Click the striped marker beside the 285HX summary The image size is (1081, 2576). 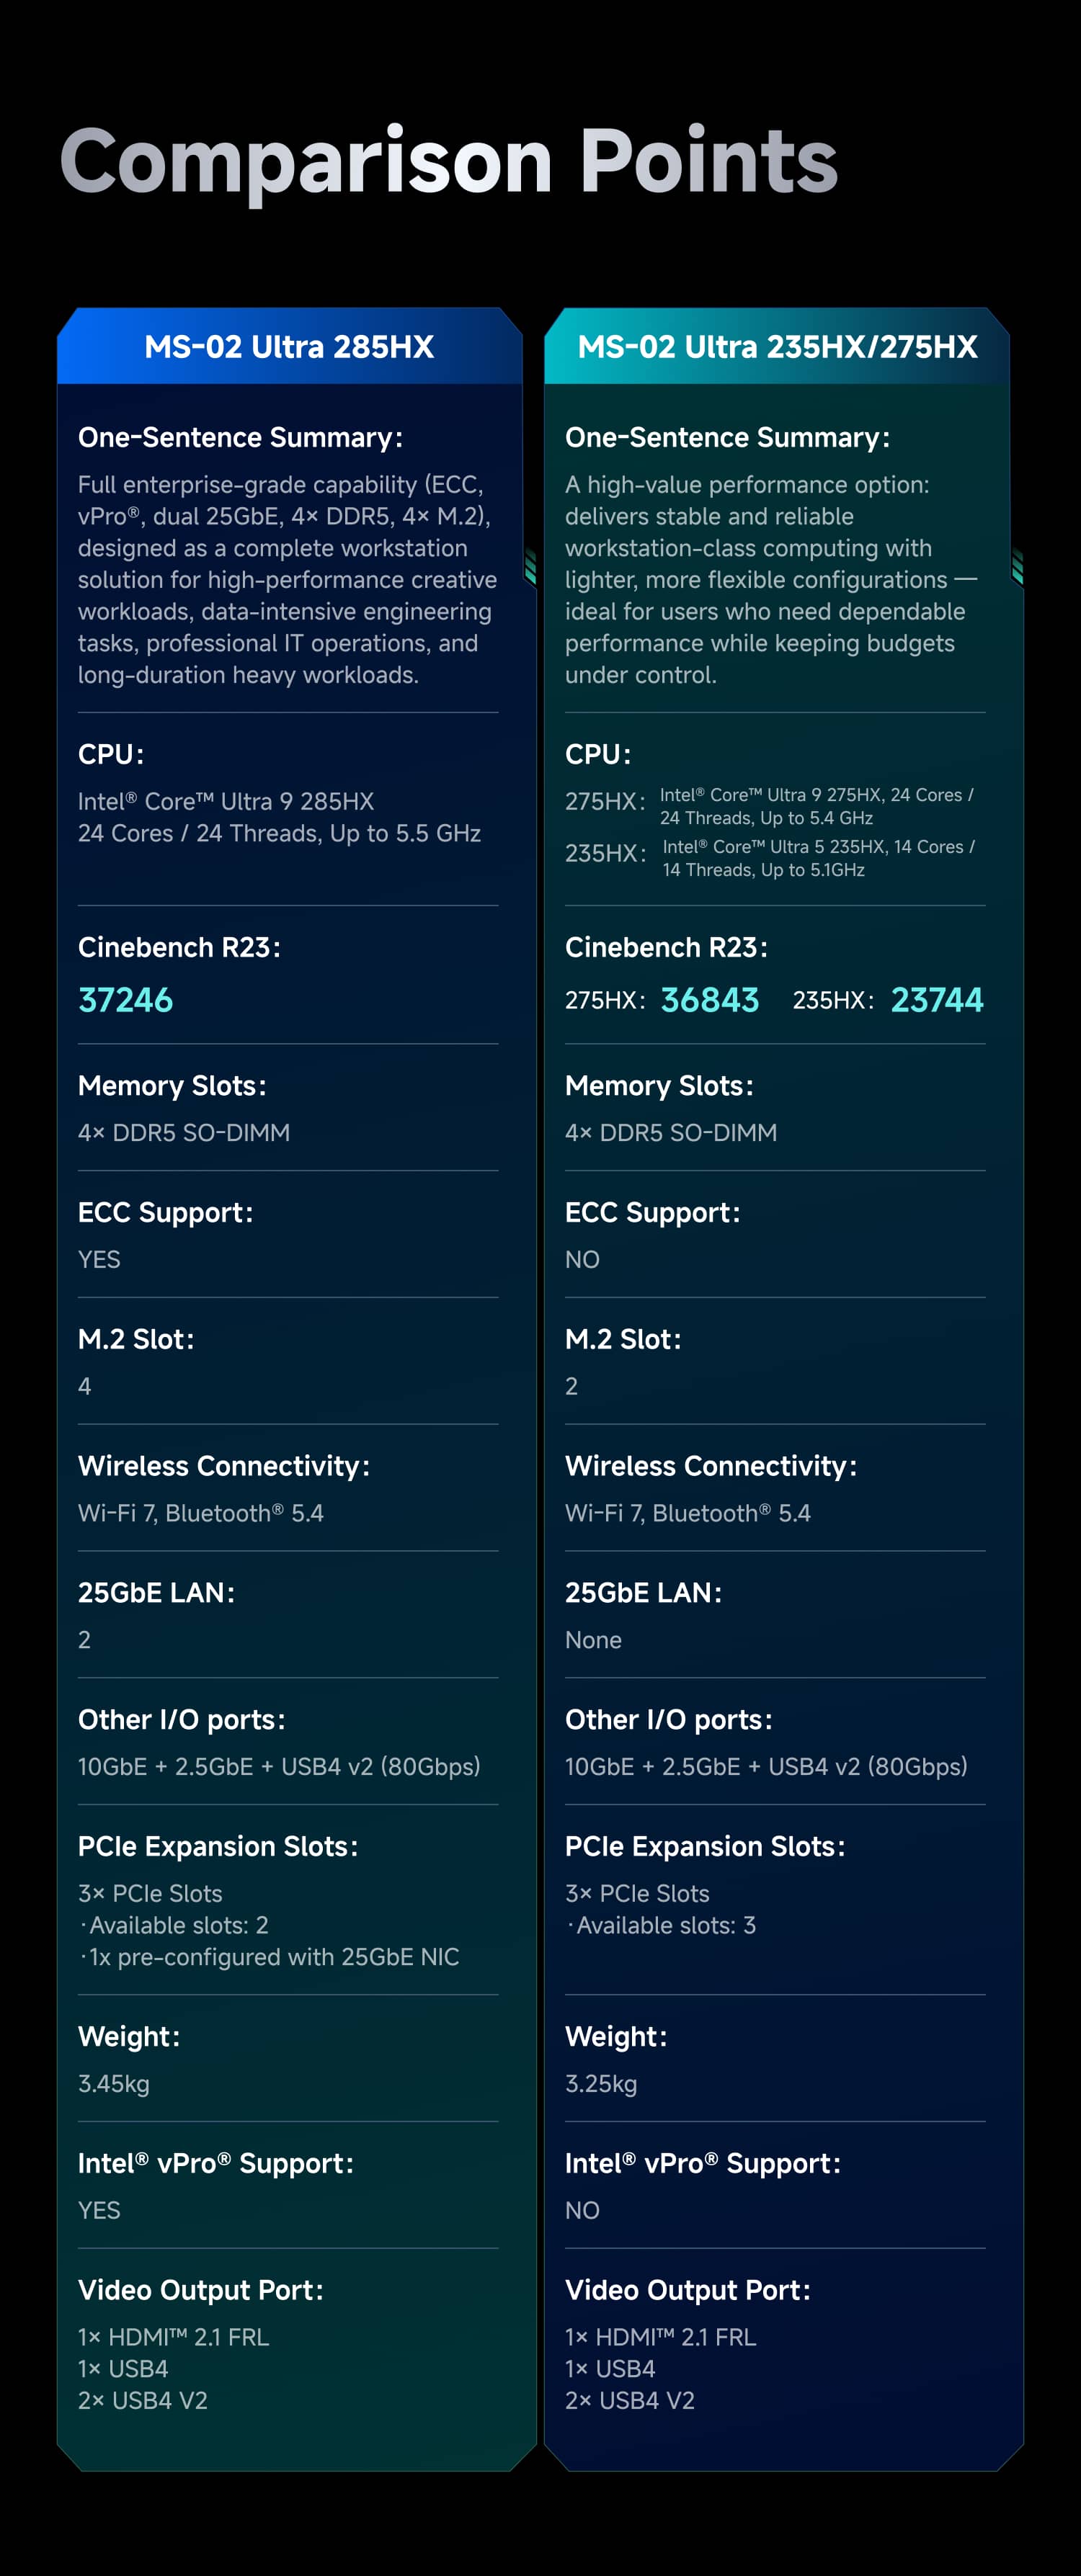530,567
